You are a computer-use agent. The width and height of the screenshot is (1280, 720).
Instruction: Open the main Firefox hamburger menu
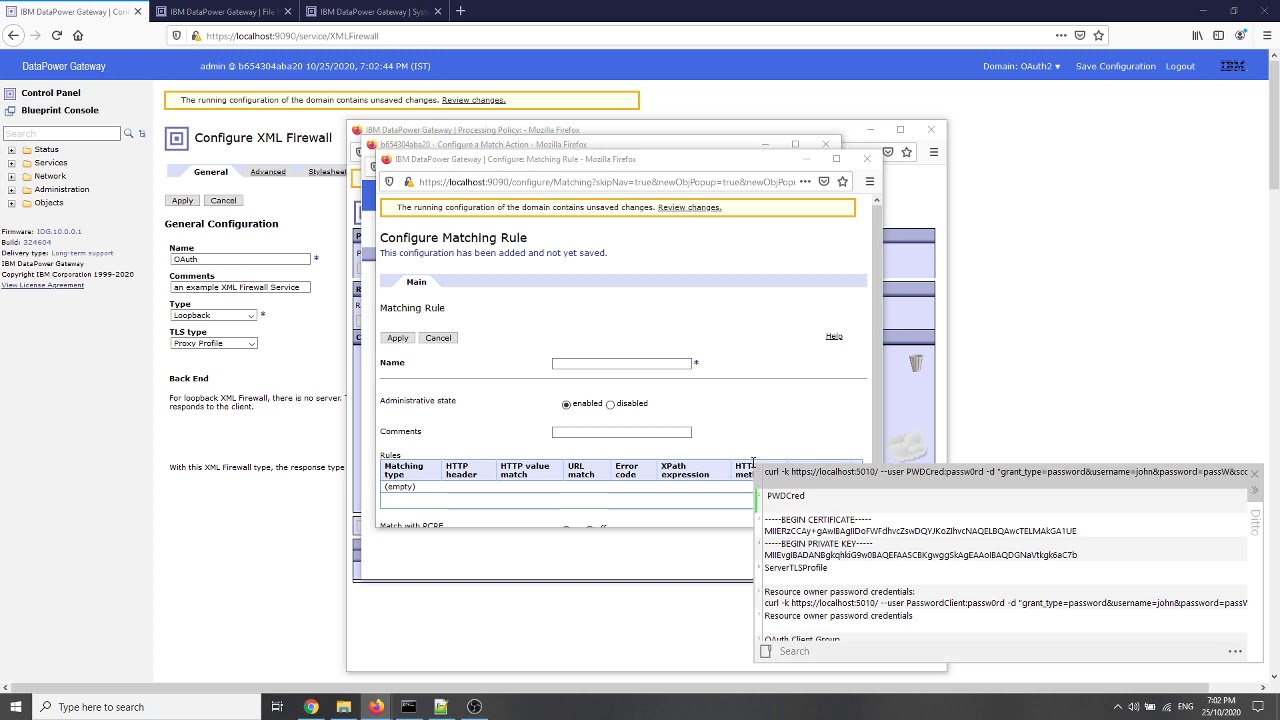click(x=1266, y=36)
